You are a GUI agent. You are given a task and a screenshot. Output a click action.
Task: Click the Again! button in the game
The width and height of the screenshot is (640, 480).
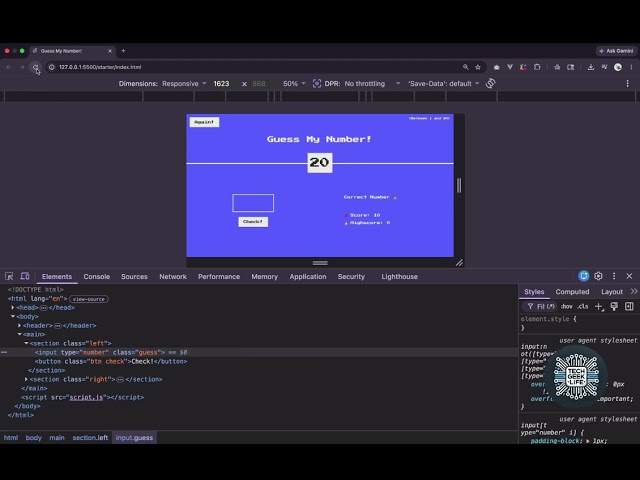(x=204, y=122)
